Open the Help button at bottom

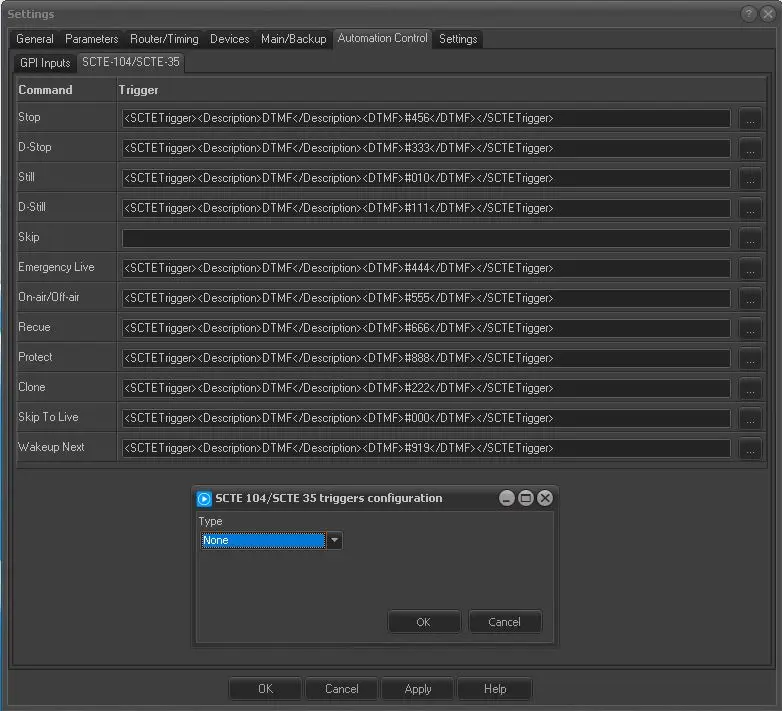[x=495, y=689]
